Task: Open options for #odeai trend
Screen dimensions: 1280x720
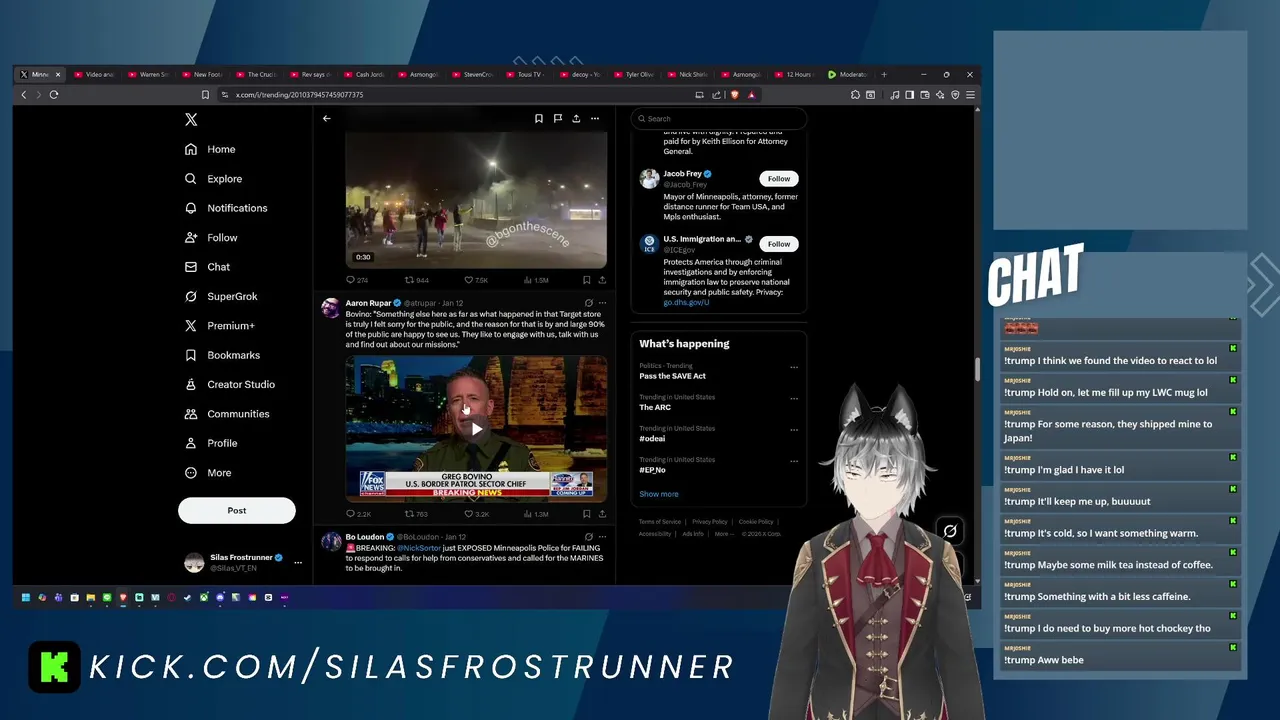Action: pyautogui.click(x=794, y=430)
